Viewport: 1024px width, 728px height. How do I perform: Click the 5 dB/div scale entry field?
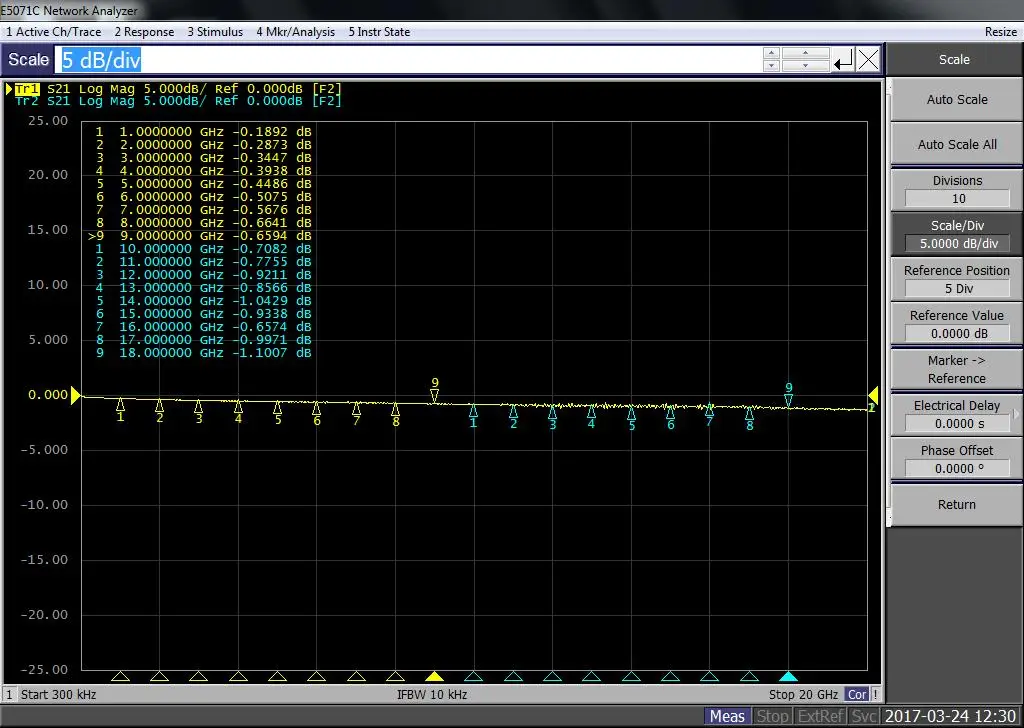coord(409,60)
